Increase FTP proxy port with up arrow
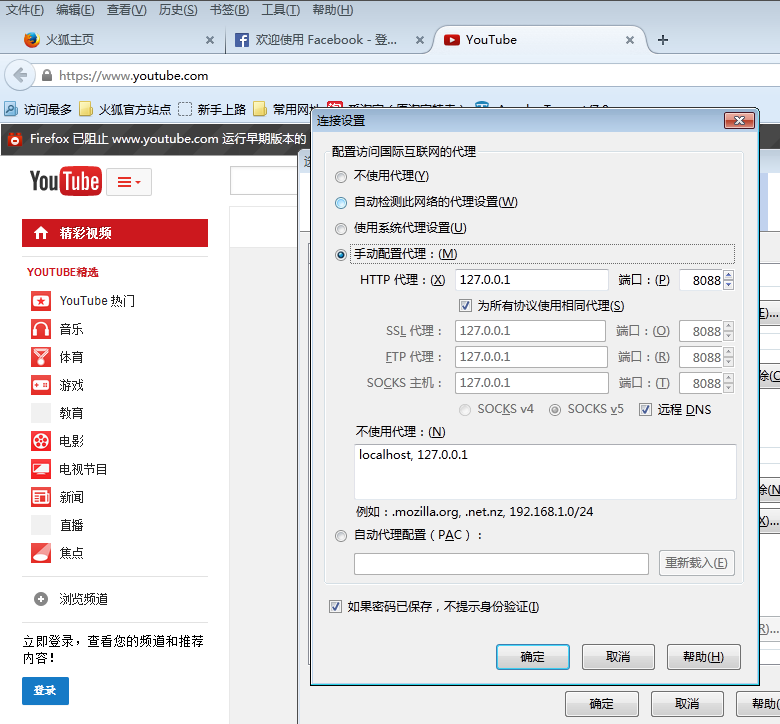Screen dimensions: 780x724 729,352
